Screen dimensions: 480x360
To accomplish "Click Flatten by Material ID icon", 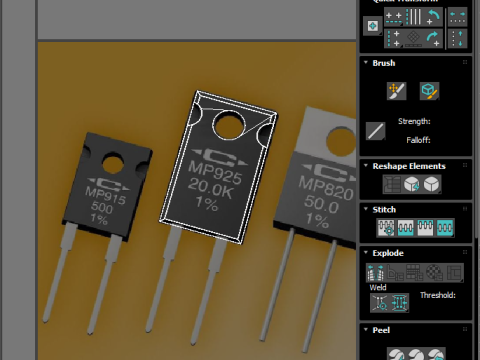I will (434, 272).
